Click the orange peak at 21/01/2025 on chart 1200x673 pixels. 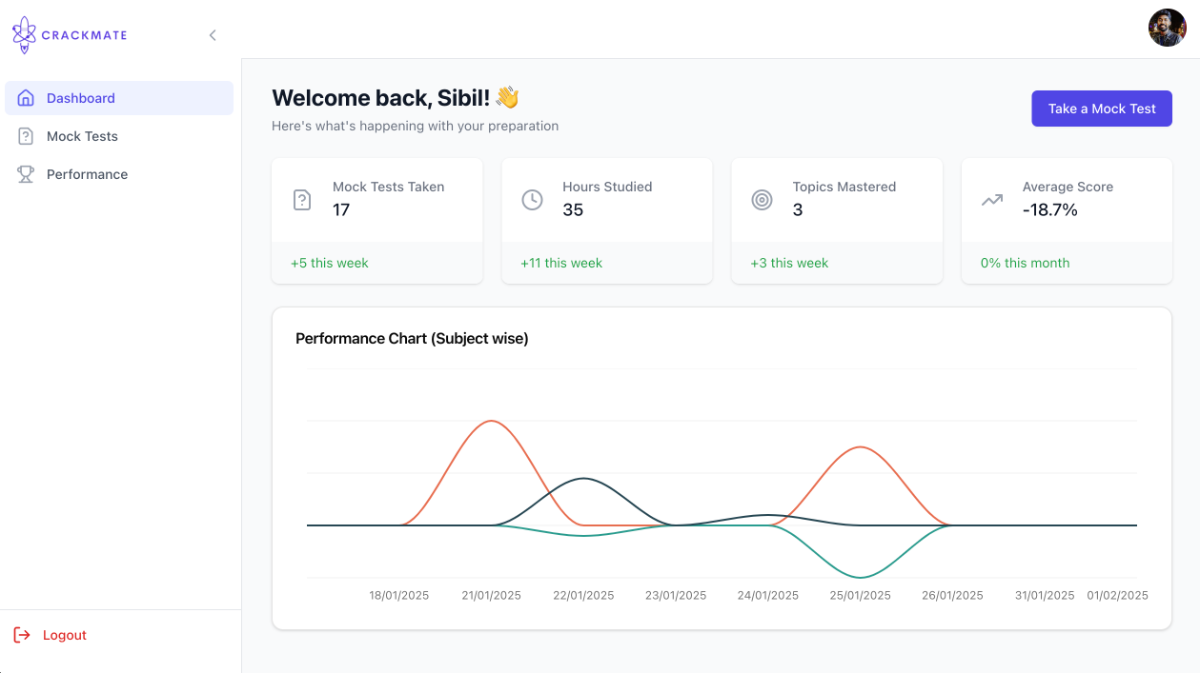pyautogui.click(x=491, y=421)
